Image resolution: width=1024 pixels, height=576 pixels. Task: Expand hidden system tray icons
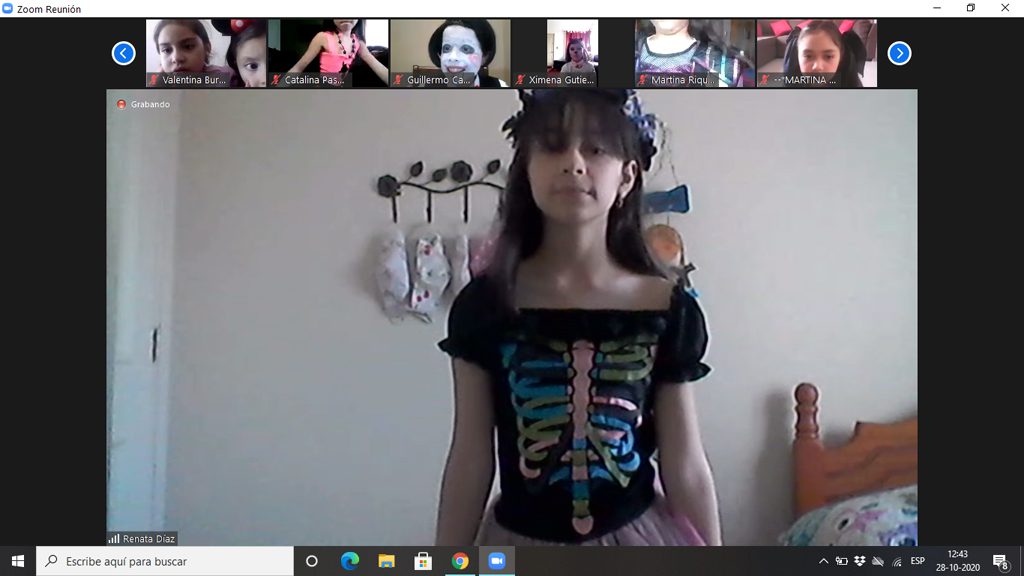[823, 561]
